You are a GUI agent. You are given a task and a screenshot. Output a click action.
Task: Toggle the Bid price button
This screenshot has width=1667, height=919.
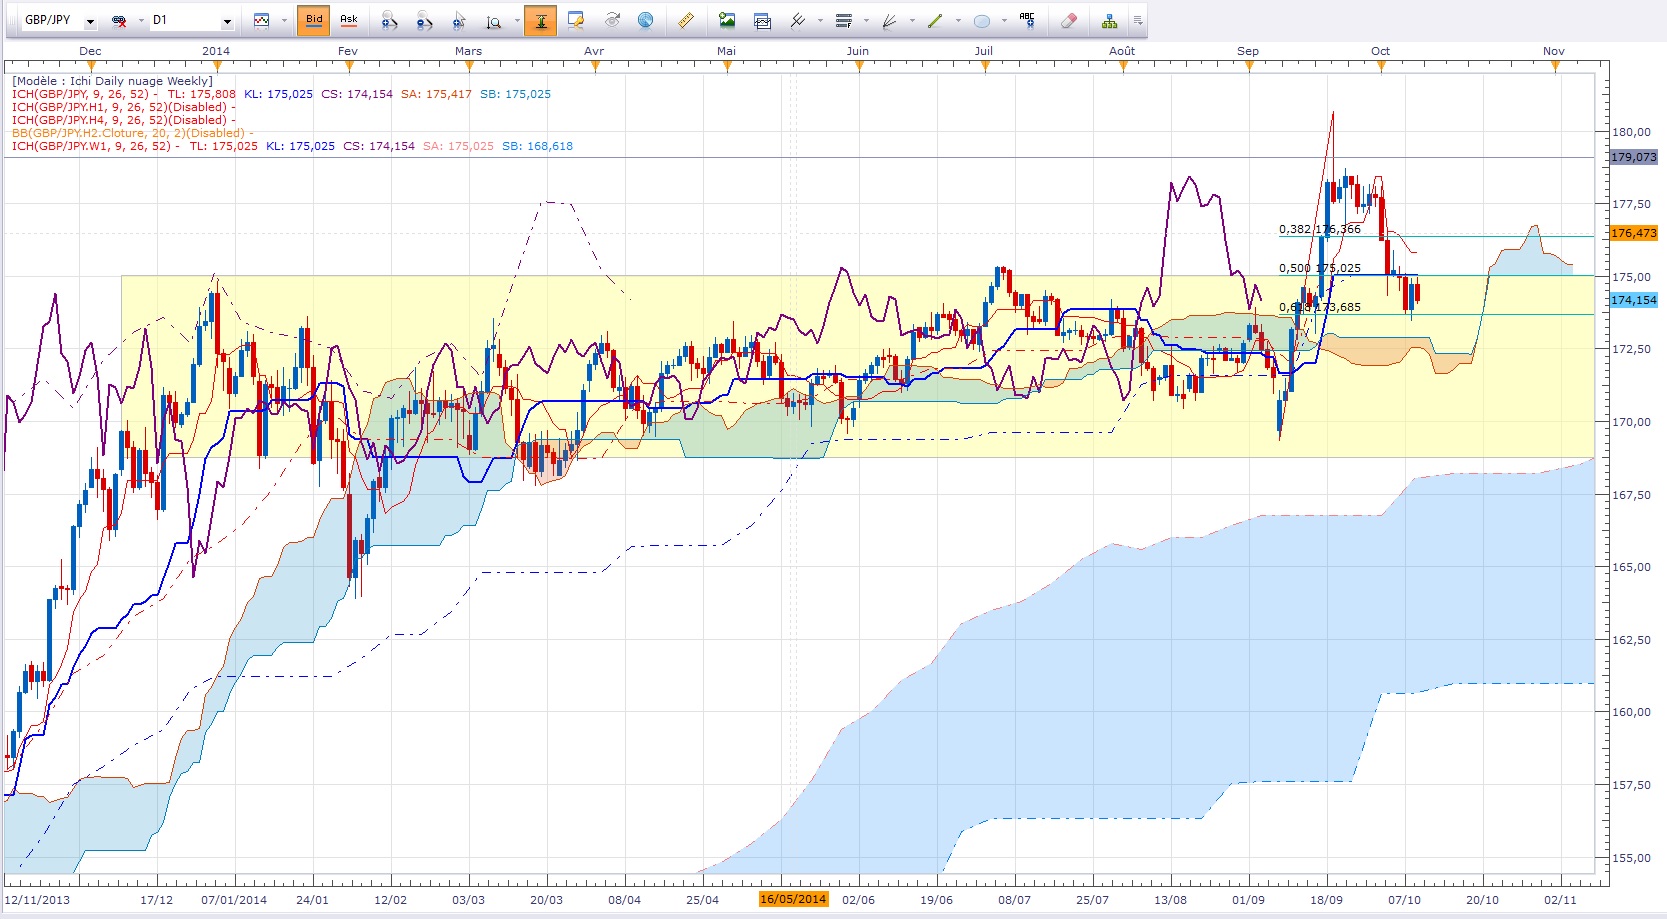tap(314, 20)
